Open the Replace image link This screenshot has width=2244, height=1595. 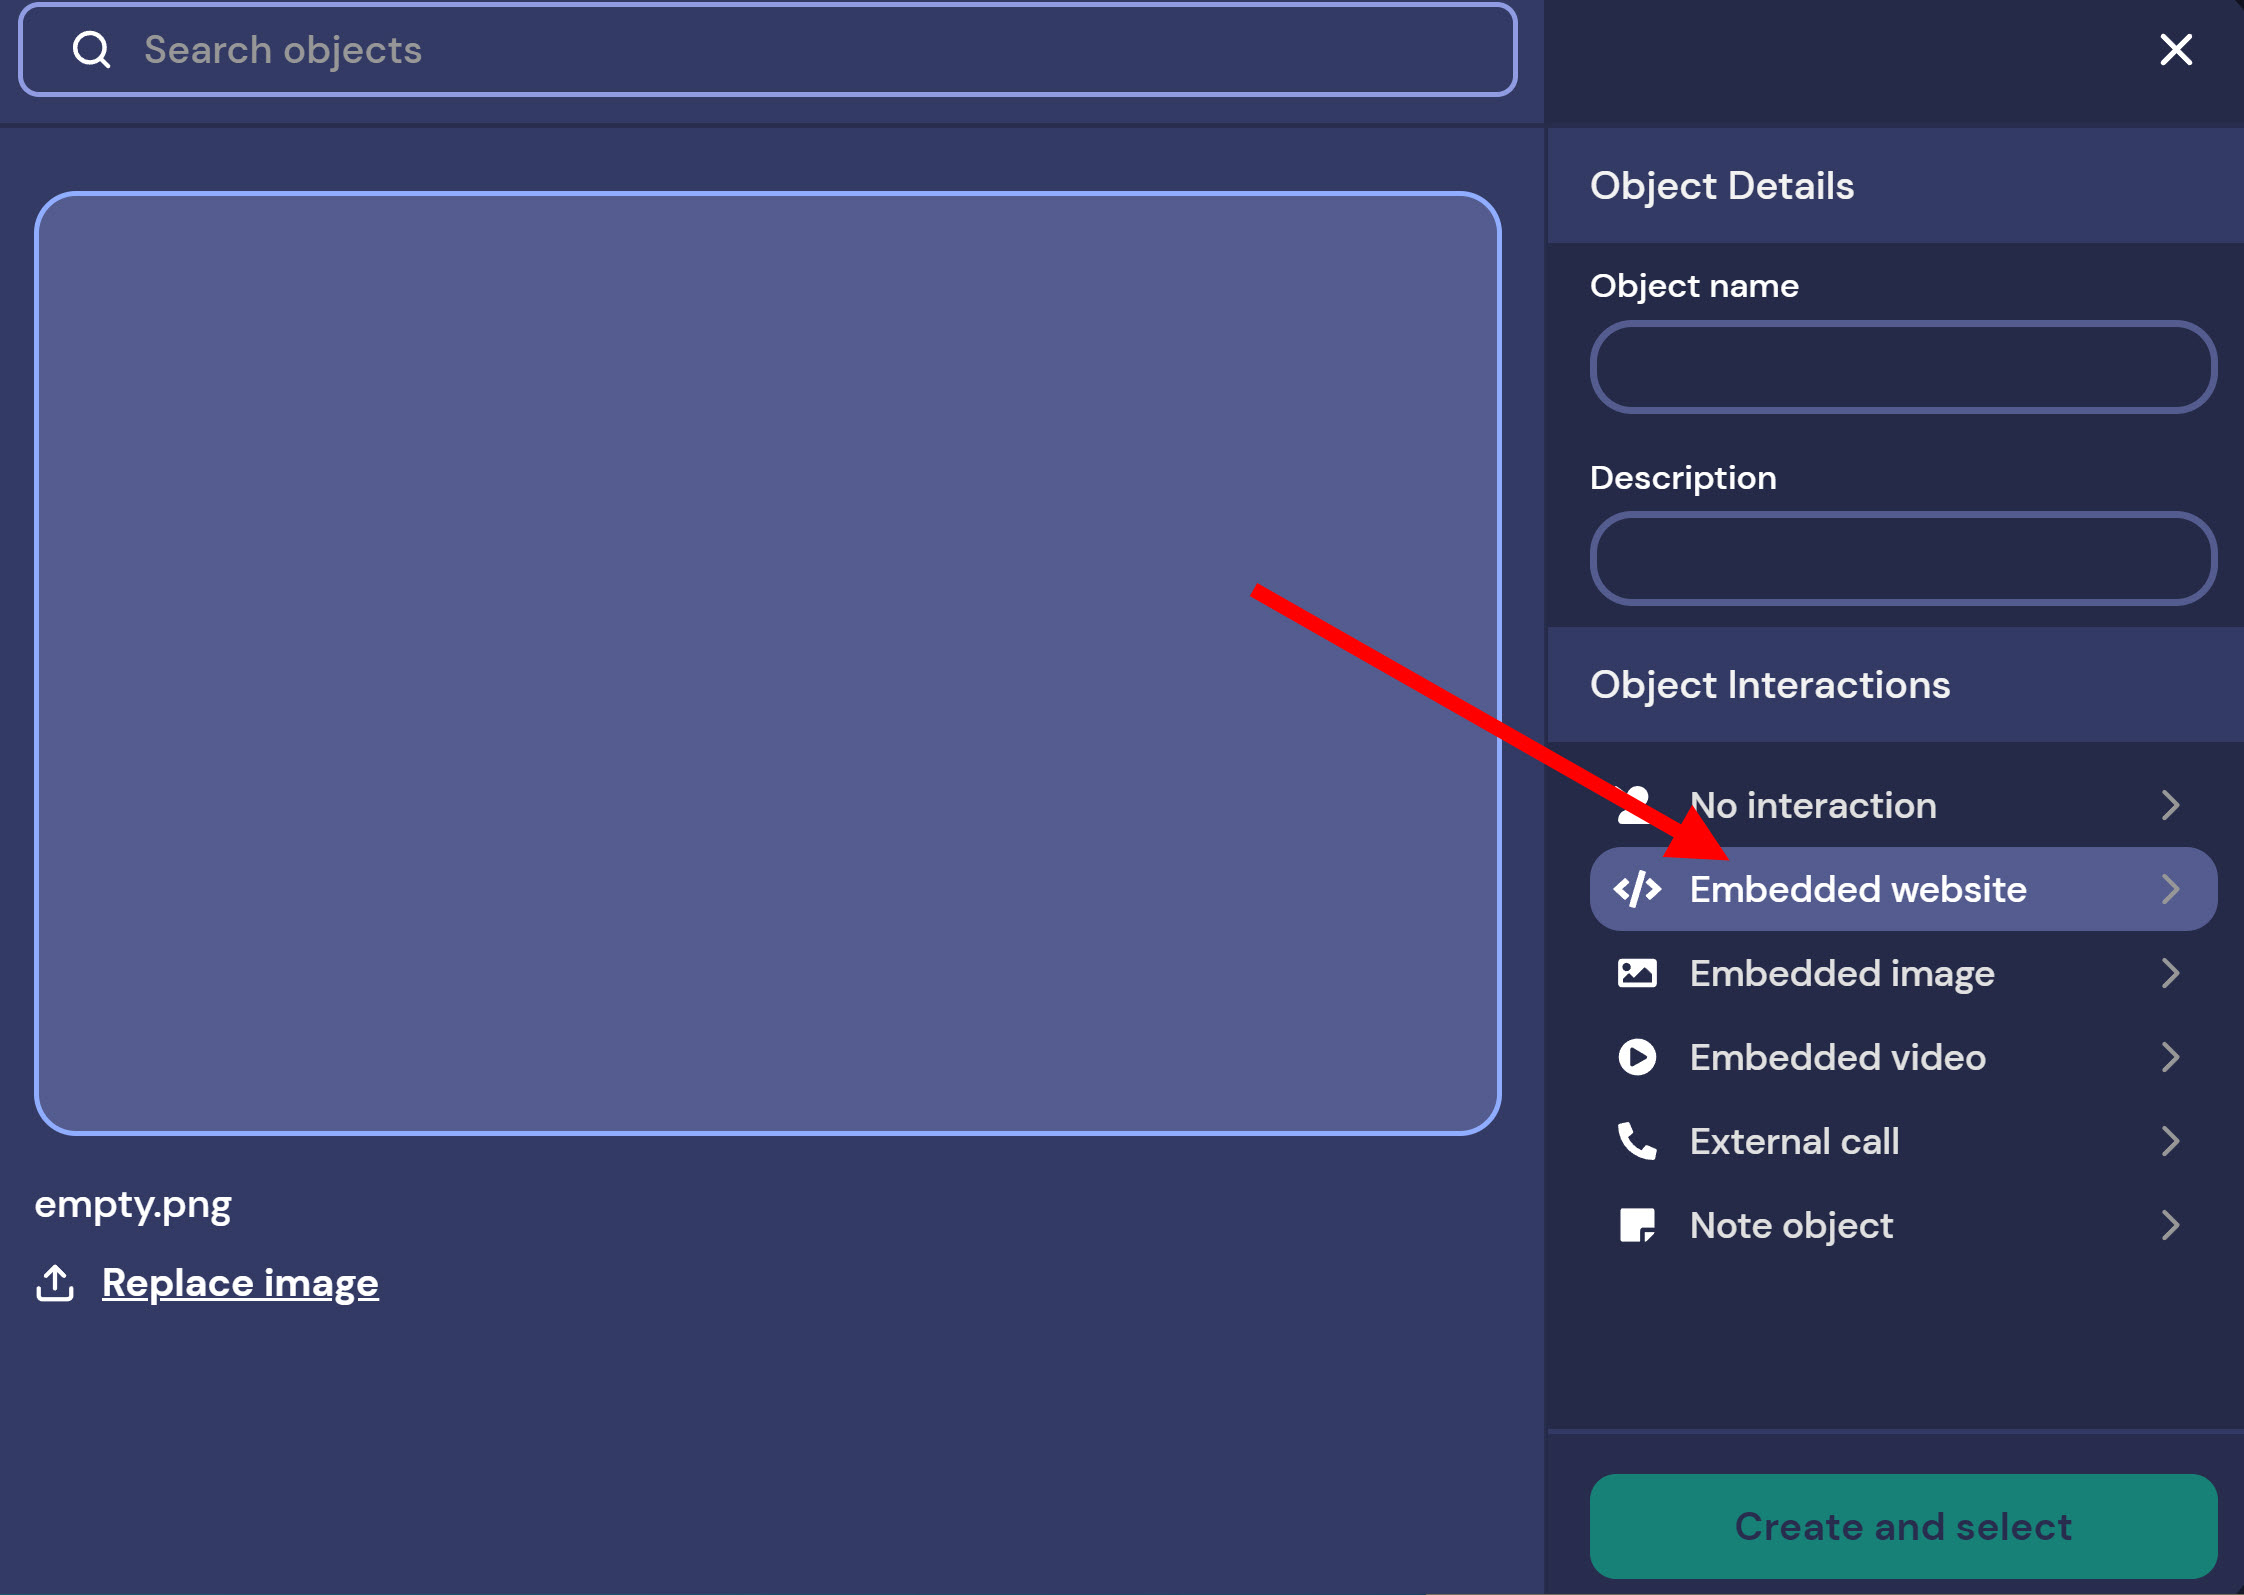[x=240, y=1283]
